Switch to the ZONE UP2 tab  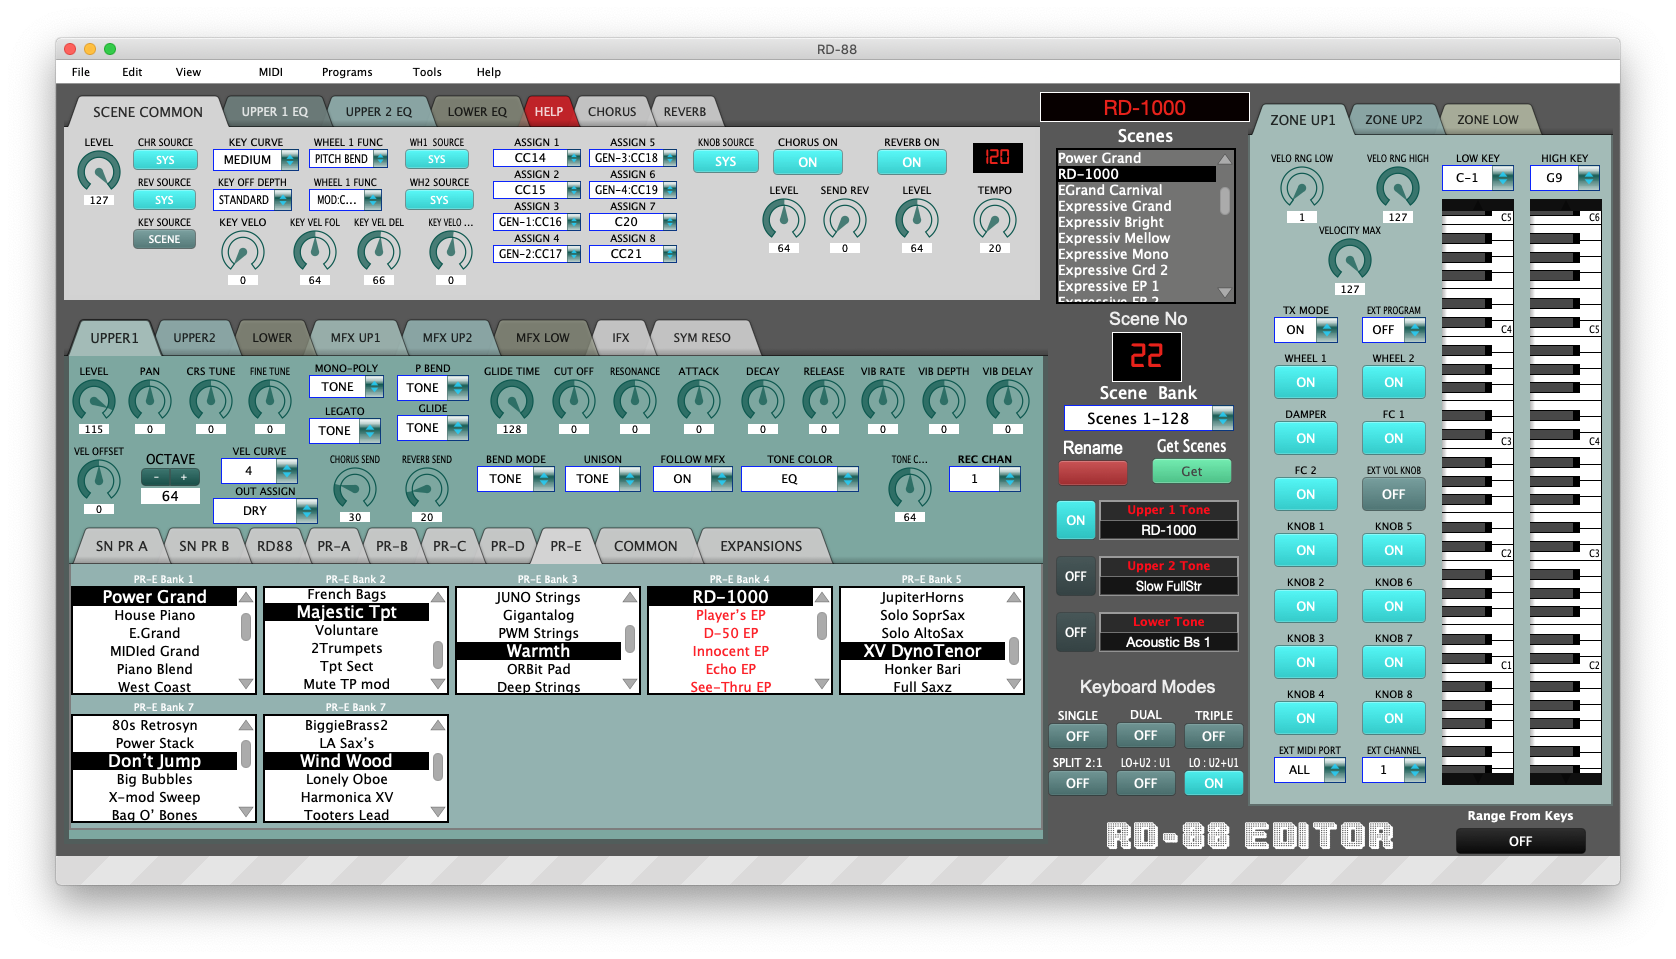tap(1393, 120)
